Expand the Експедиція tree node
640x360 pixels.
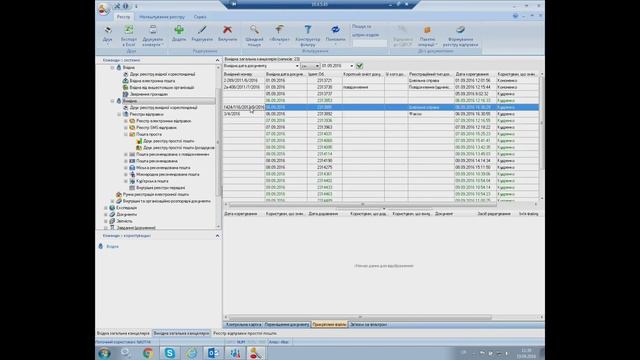[106, 208]
